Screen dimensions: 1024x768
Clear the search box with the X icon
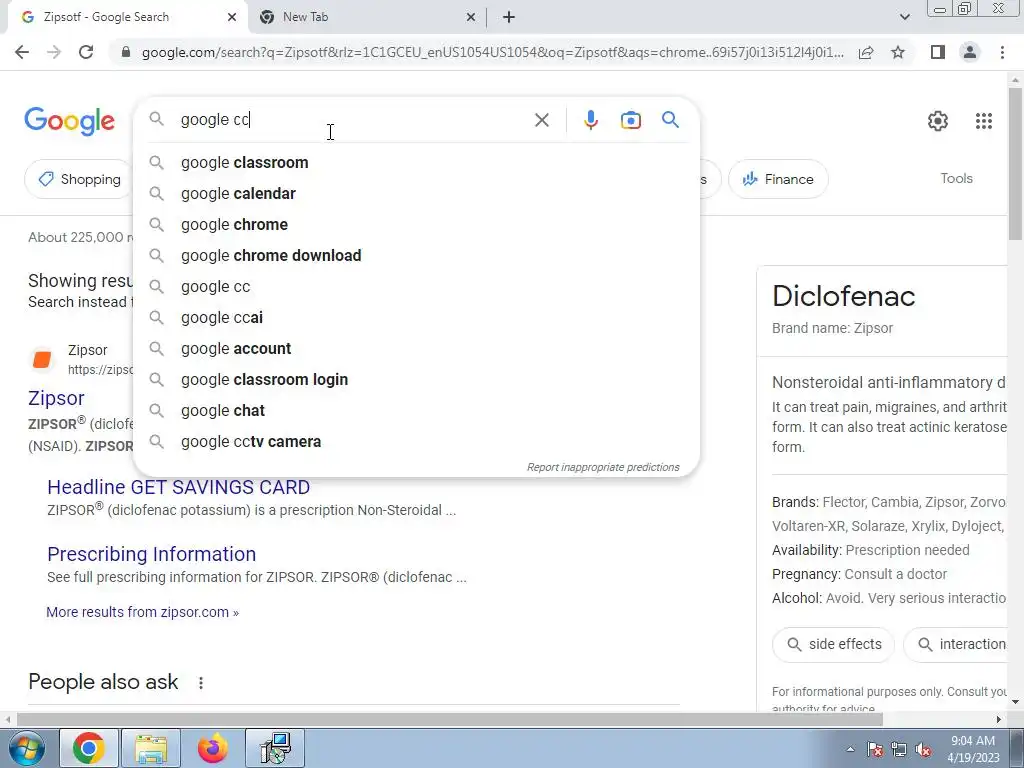(541, 120)
